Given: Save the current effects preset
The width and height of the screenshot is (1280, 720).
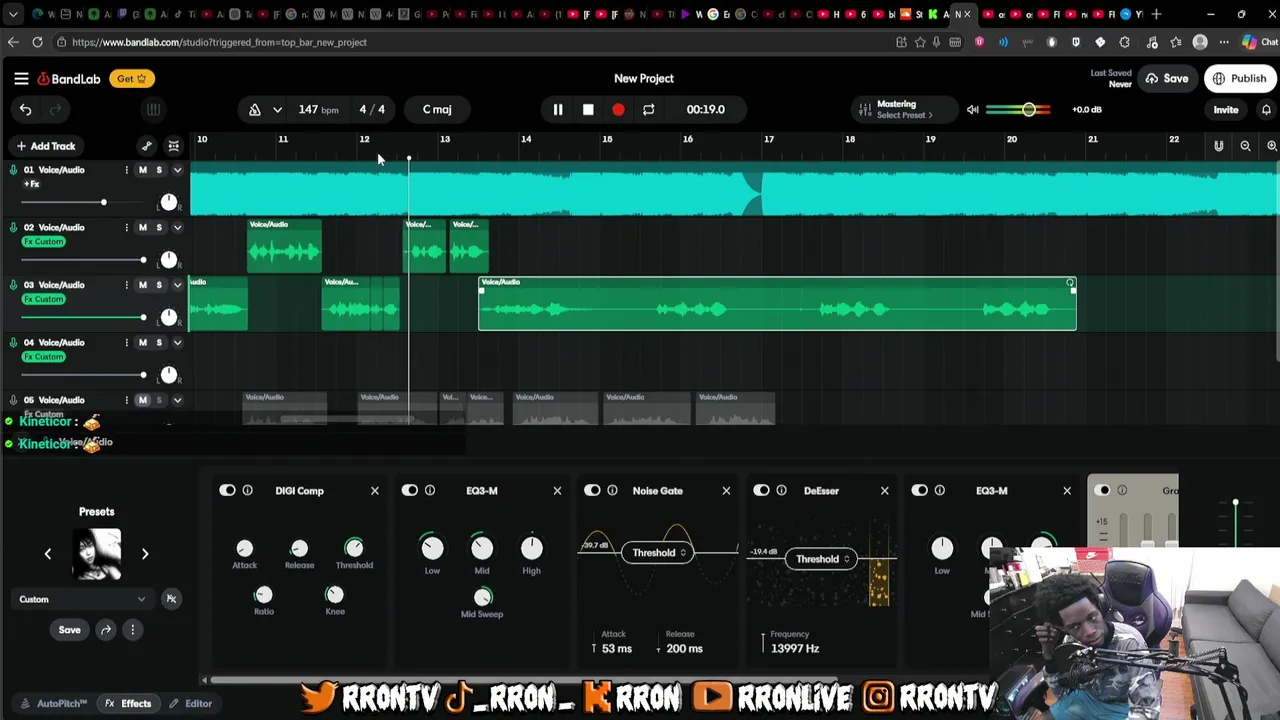Looking at the screenshot, I should coord(69,630).
